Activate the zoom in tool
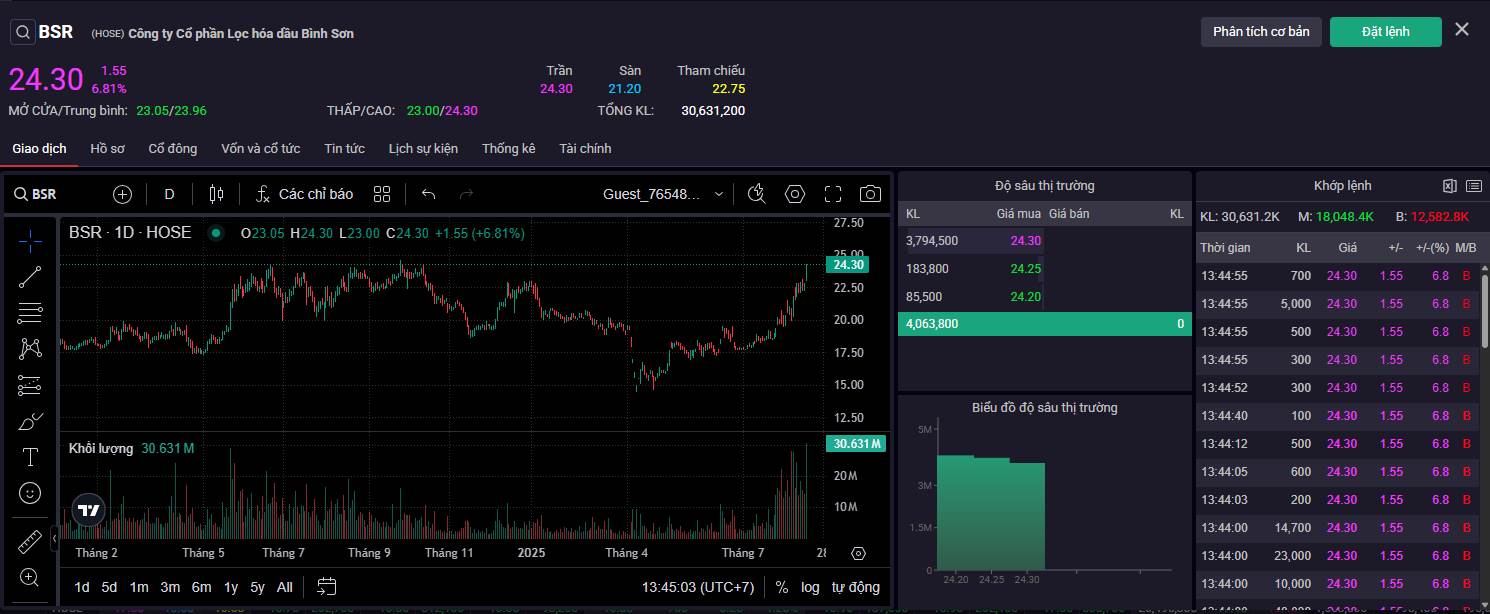 30,577
